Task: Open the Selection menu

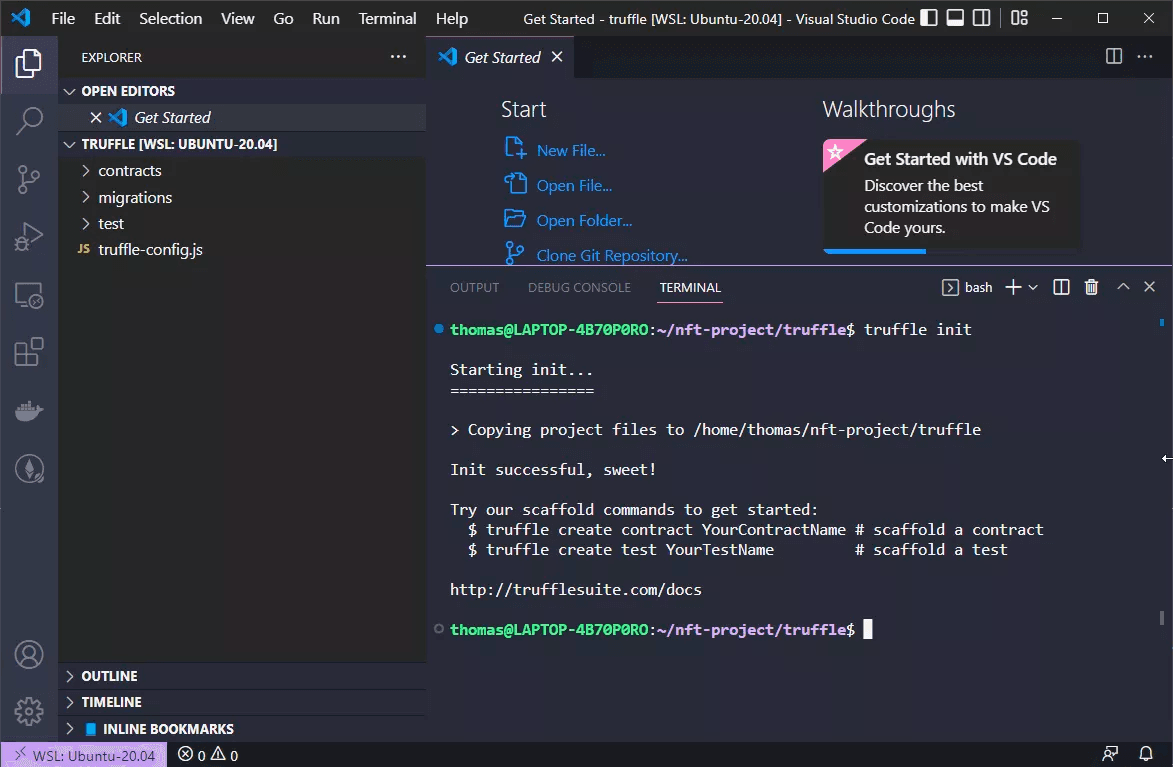Action: pyautogui.click(x=171, y=19)
